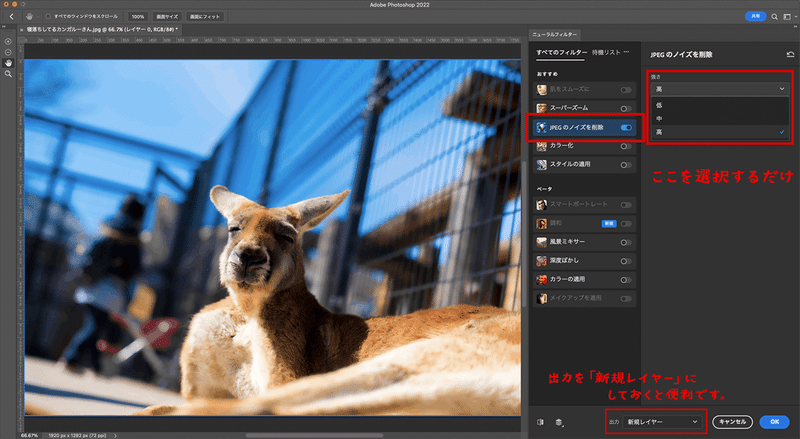Select the ニューラルフィルター panel tab
This screenshot has width=800, height=439.
555,34
